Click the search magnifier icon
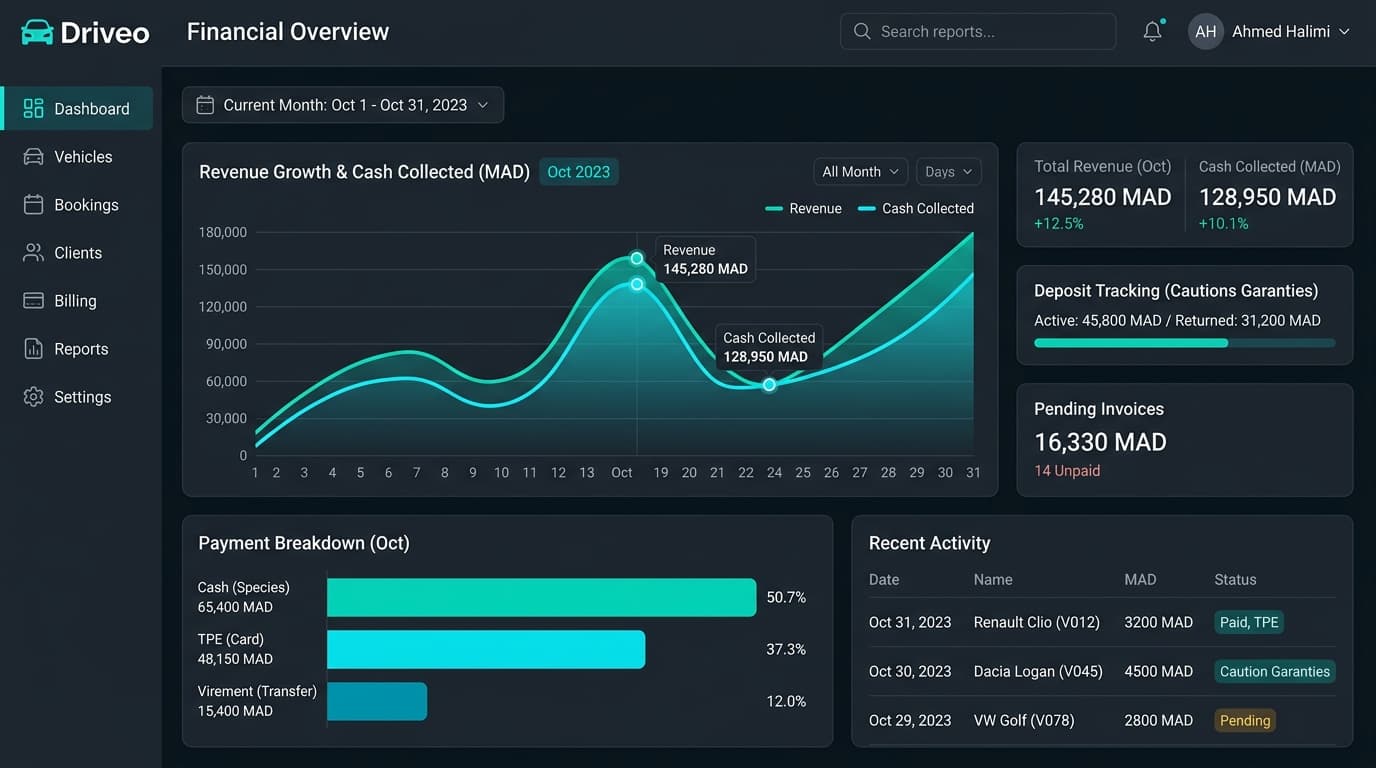 pyautogui.click(x=862, y=31)
